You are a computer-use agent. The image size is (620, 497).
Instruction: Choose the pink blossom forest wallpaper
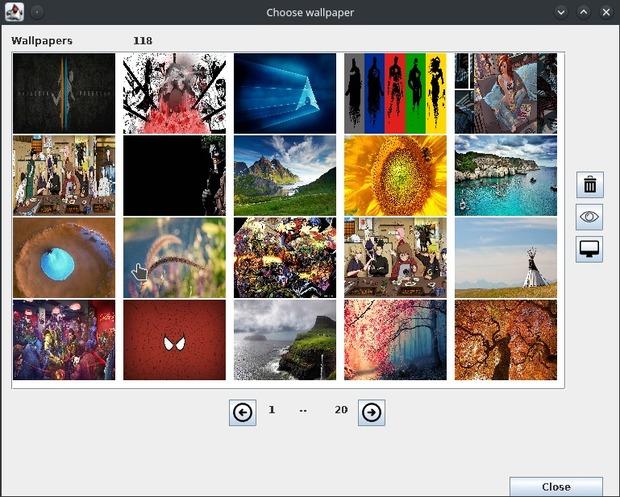pos(395,340)
